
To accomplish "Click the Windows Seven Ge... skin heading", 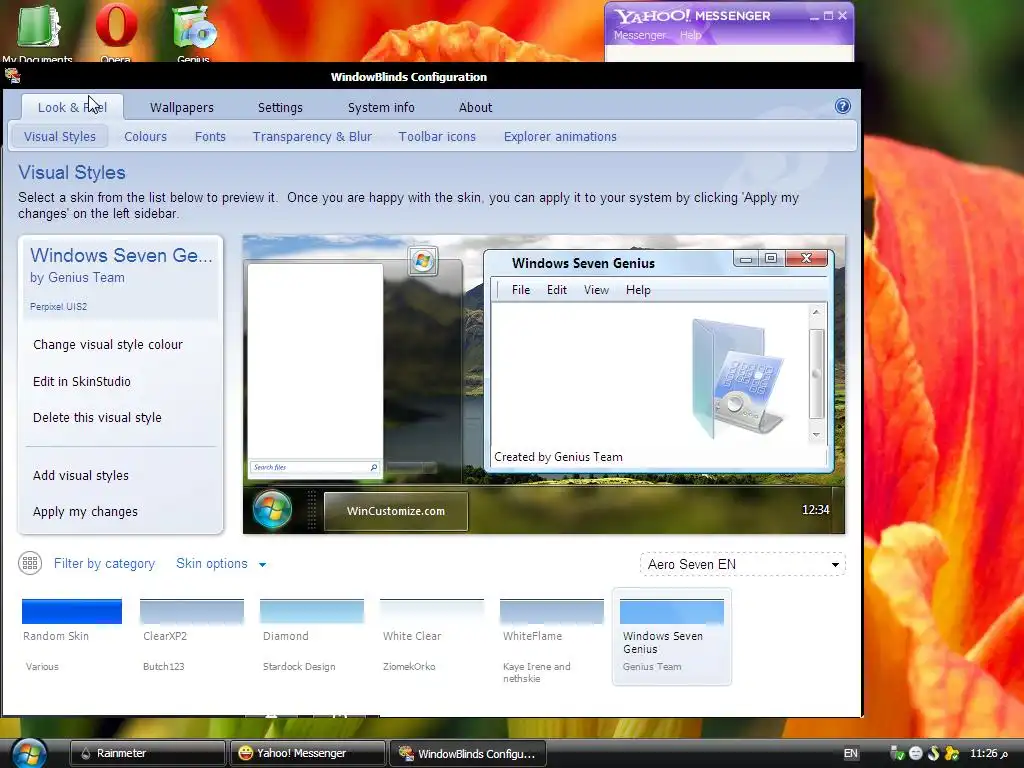I will (x=121, y=255).
